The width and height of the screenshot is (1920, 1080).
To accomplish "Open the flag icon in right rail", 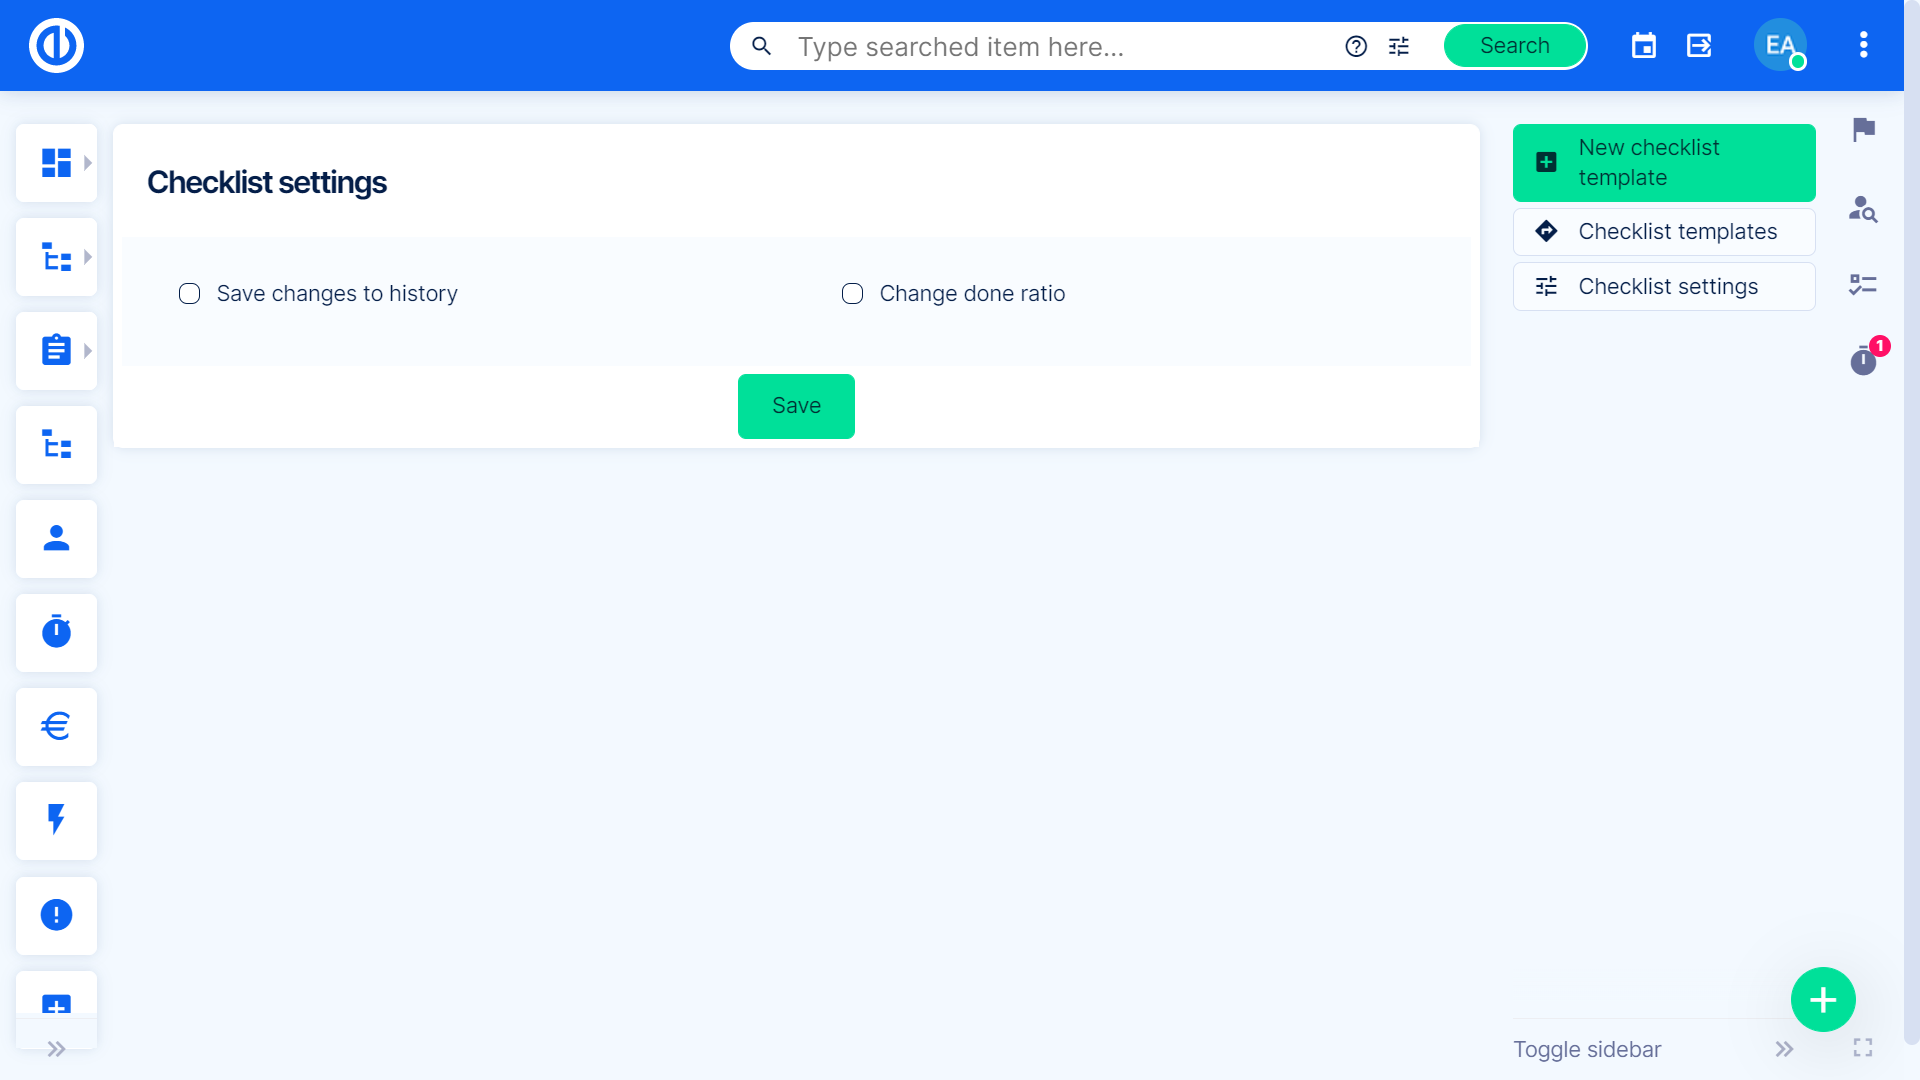I will (1863, 129).
